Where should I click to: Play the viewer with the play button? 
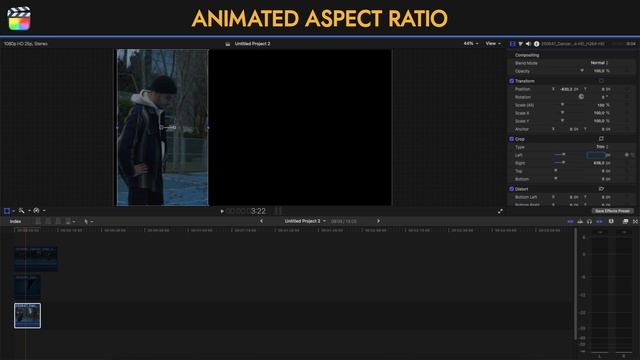pyautogui.click(x=222, y=211)
